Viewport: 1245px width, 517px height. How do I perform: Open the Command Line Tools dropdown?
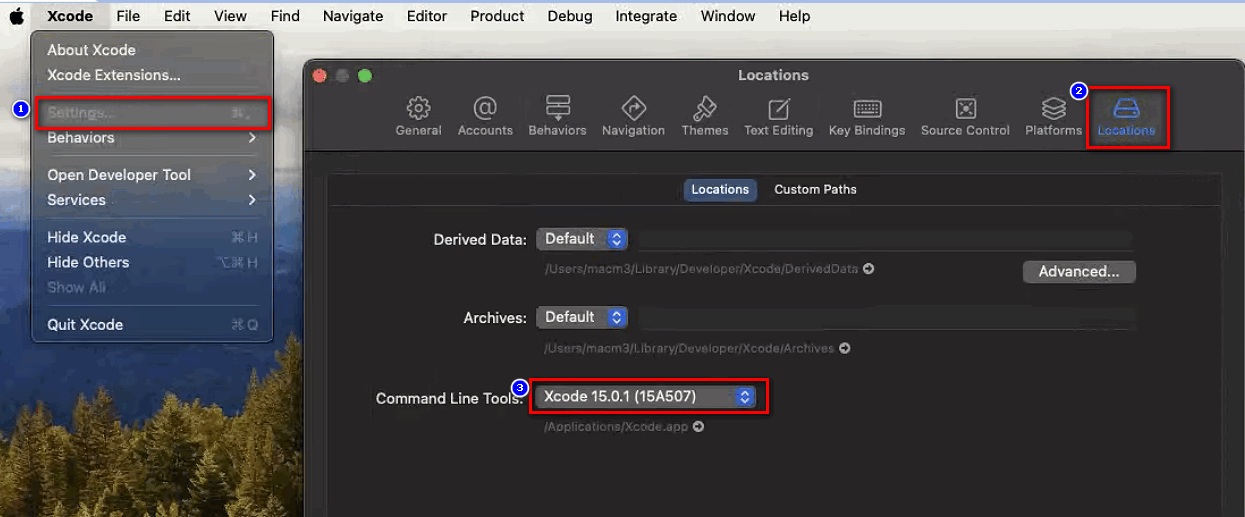(645, 397)
